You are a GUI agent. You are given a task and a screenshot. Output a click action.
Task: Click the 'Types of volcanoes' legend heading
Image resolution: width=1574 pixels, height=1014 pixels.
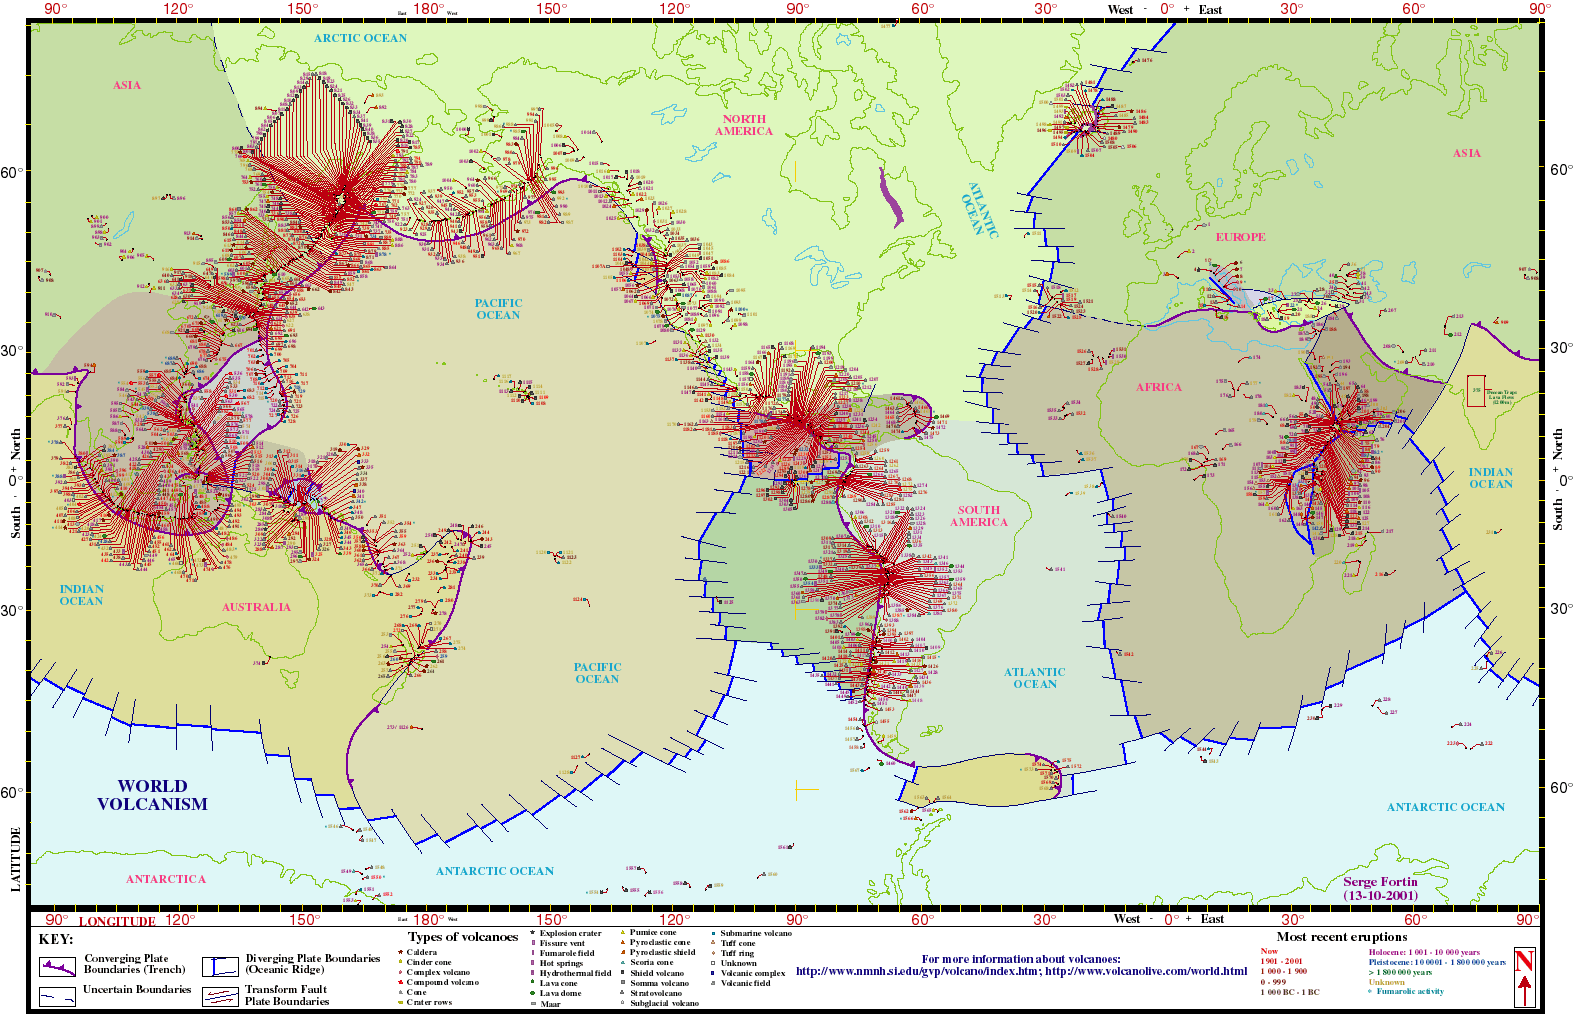click(x=462, y=937)
